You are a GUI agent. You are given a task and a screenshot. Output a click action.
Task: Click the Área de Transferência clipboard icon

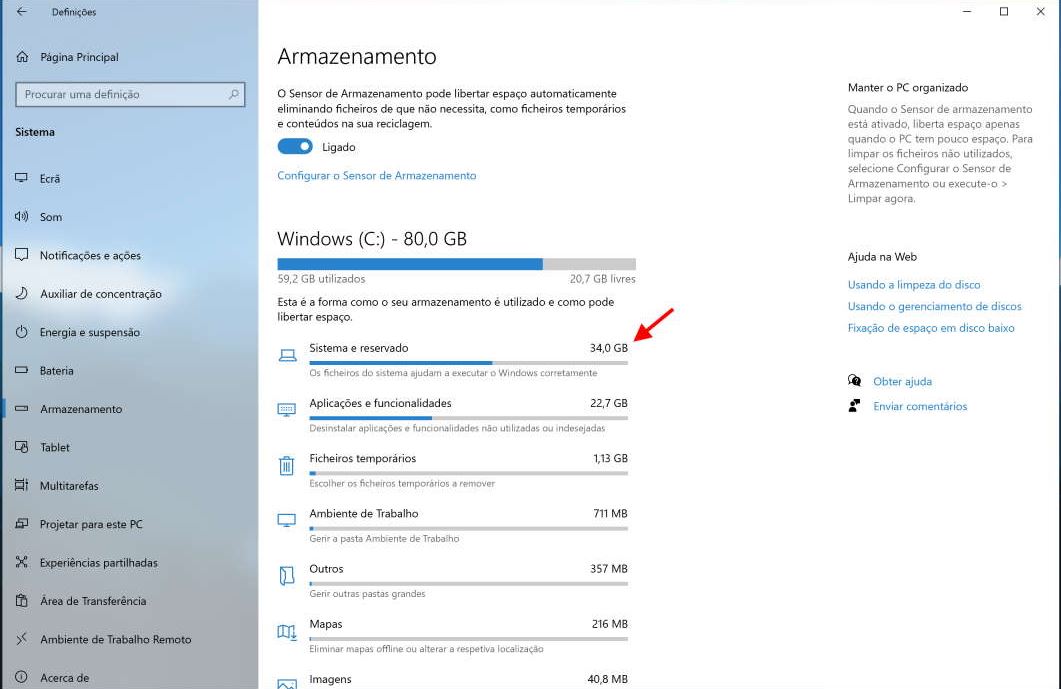pyautogui.click(x=22, y=600)
